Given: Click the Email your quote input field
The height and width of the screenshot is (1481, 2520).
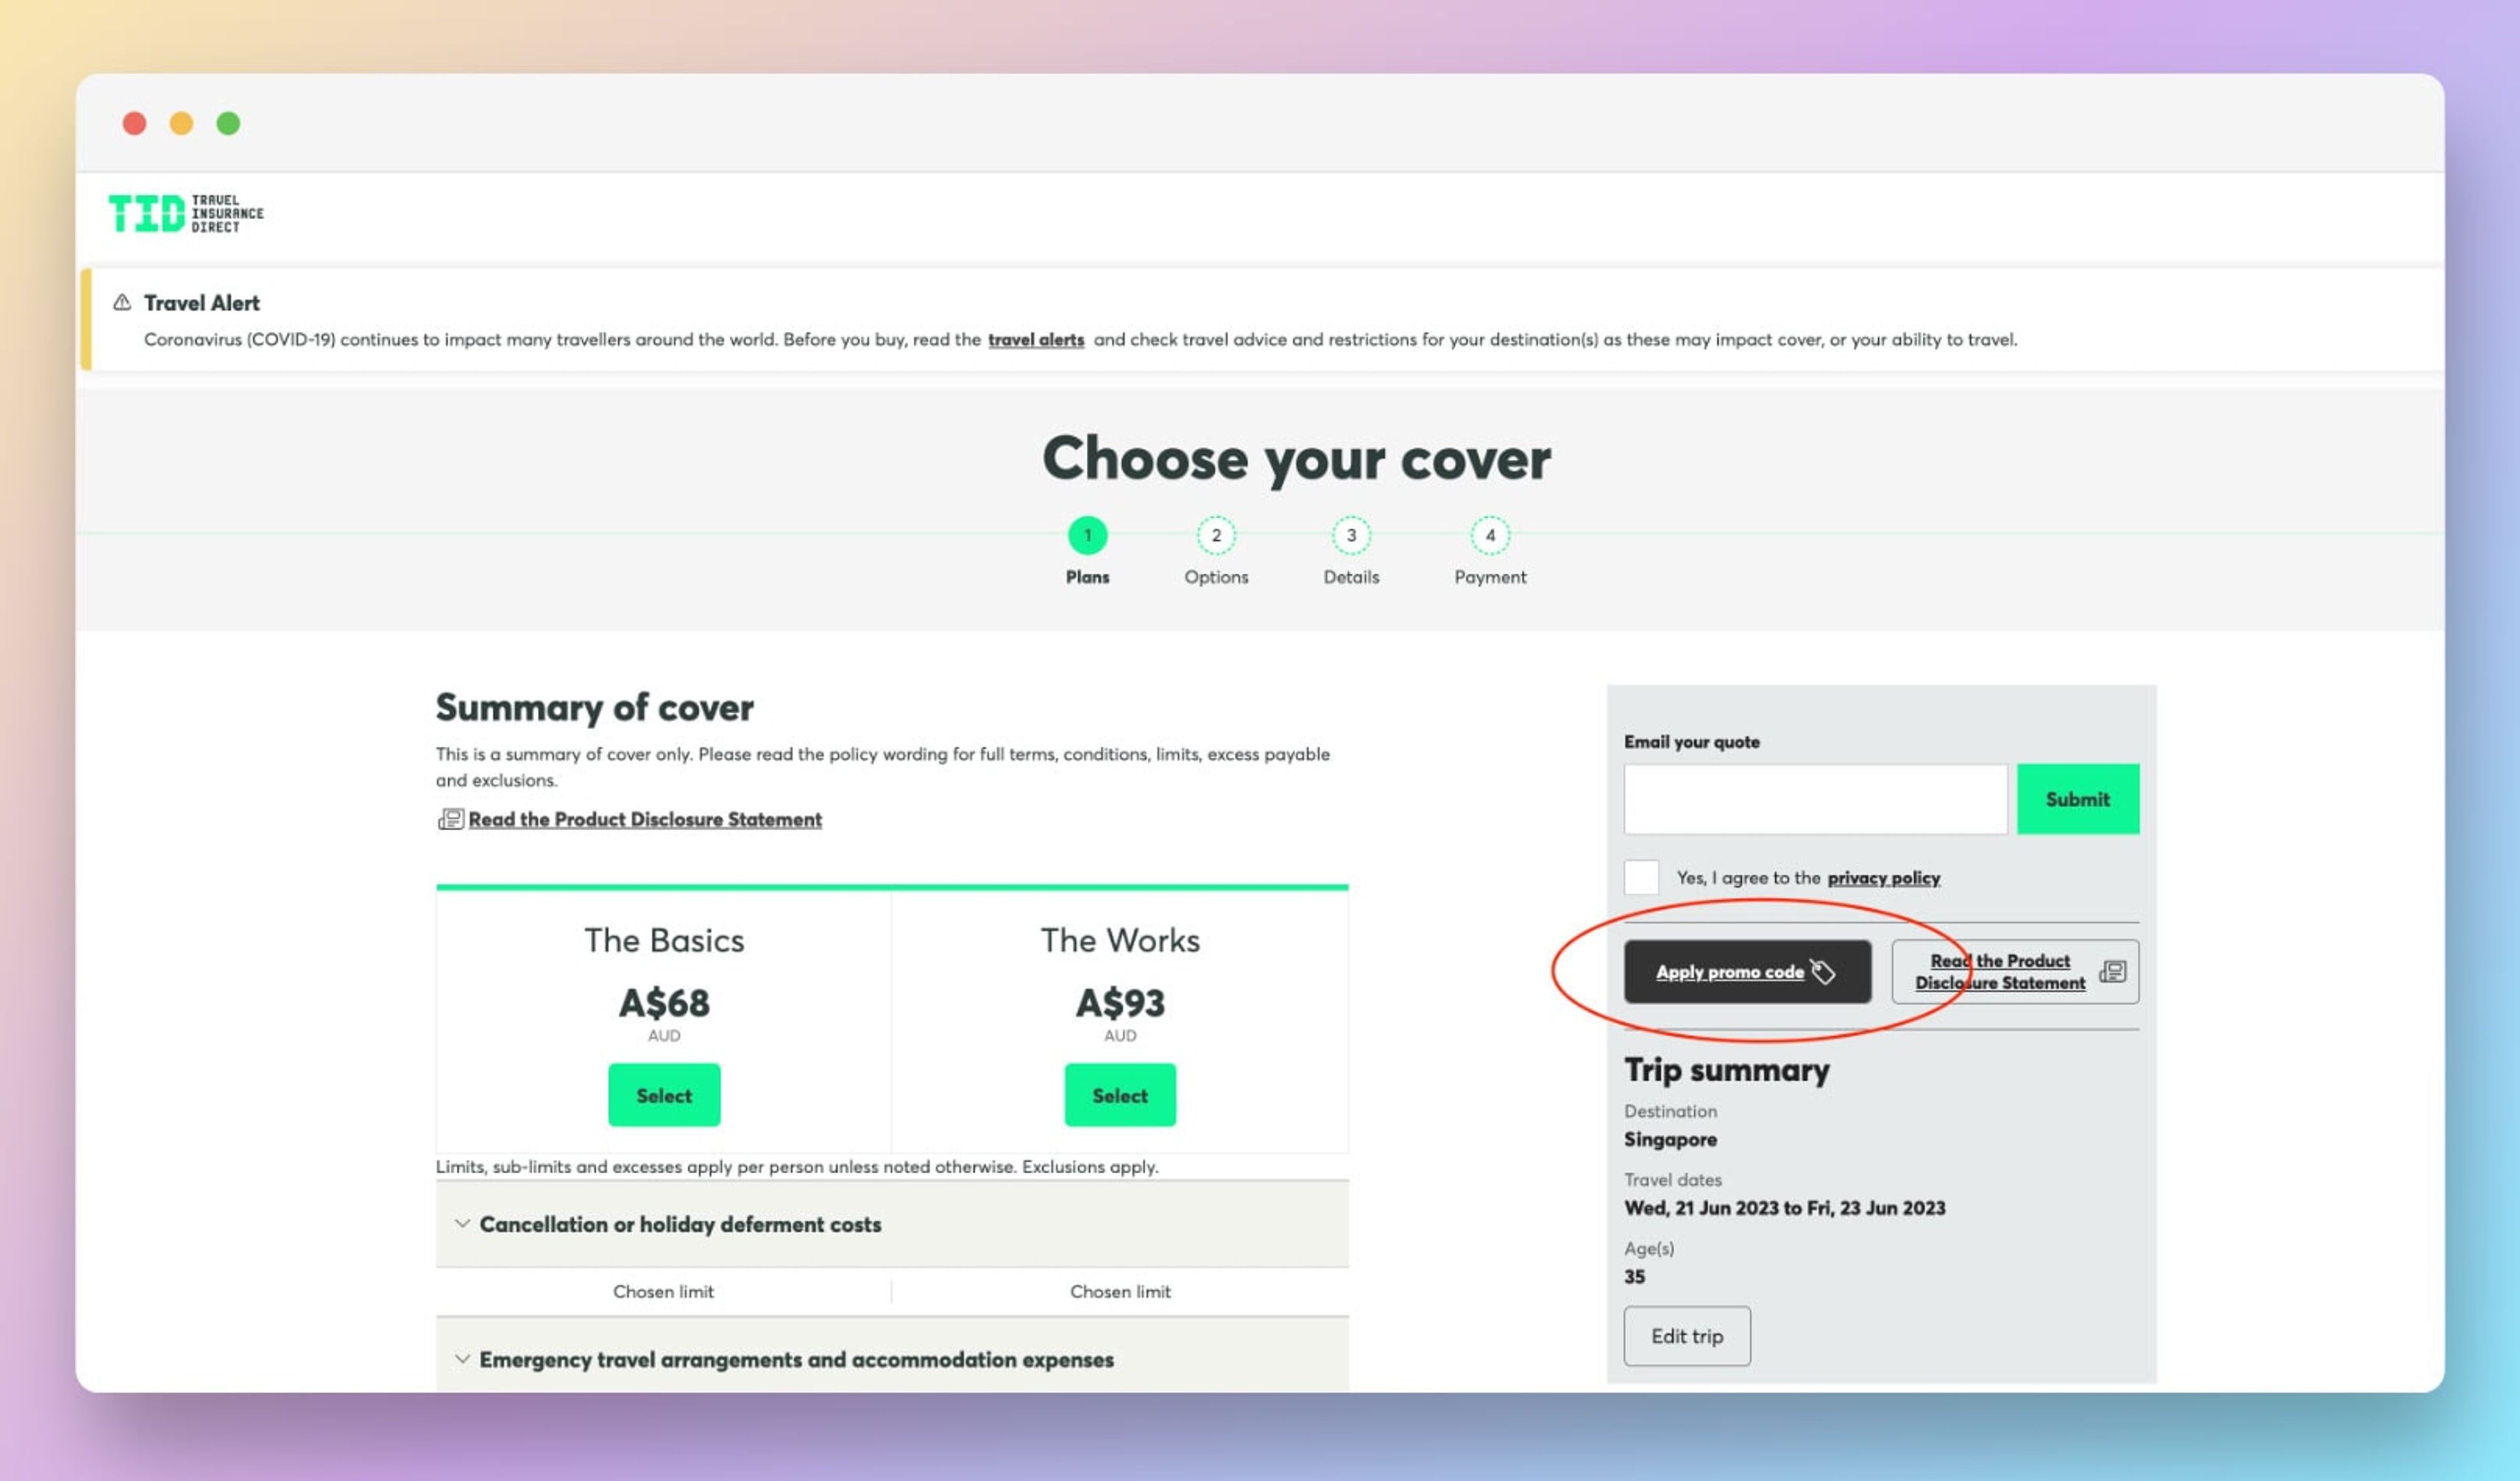Looking at the screenshot, I should coord(1814,799).
